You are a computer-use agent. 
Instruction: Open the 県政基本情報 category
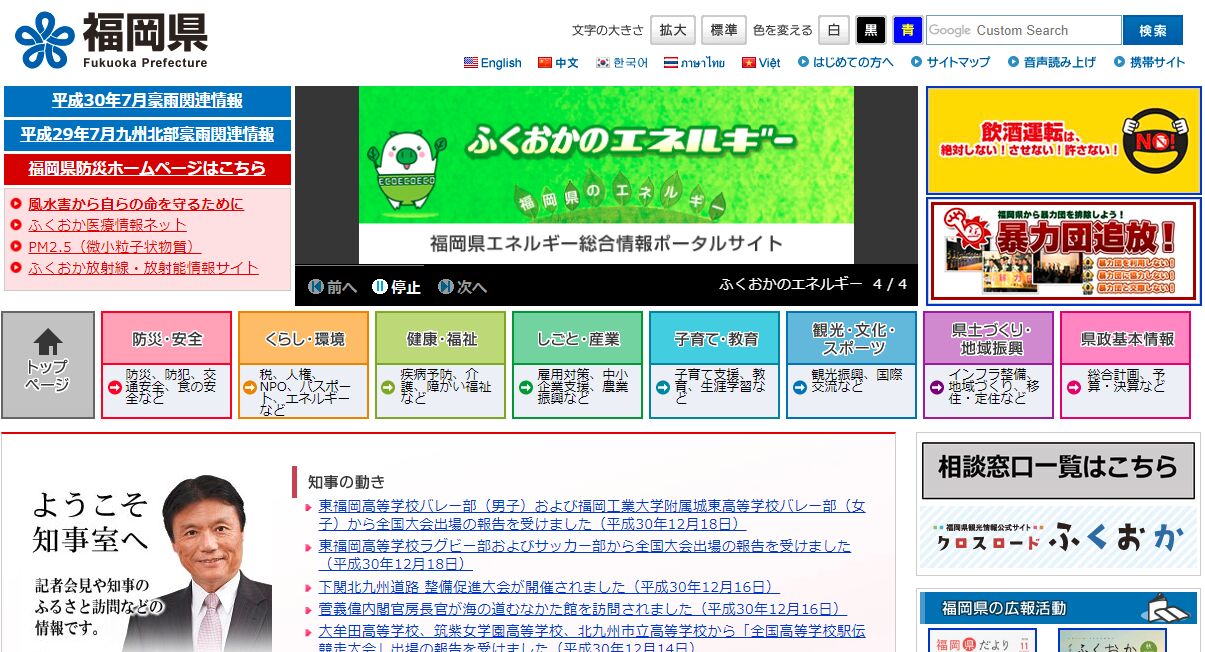click(1126, 339)
